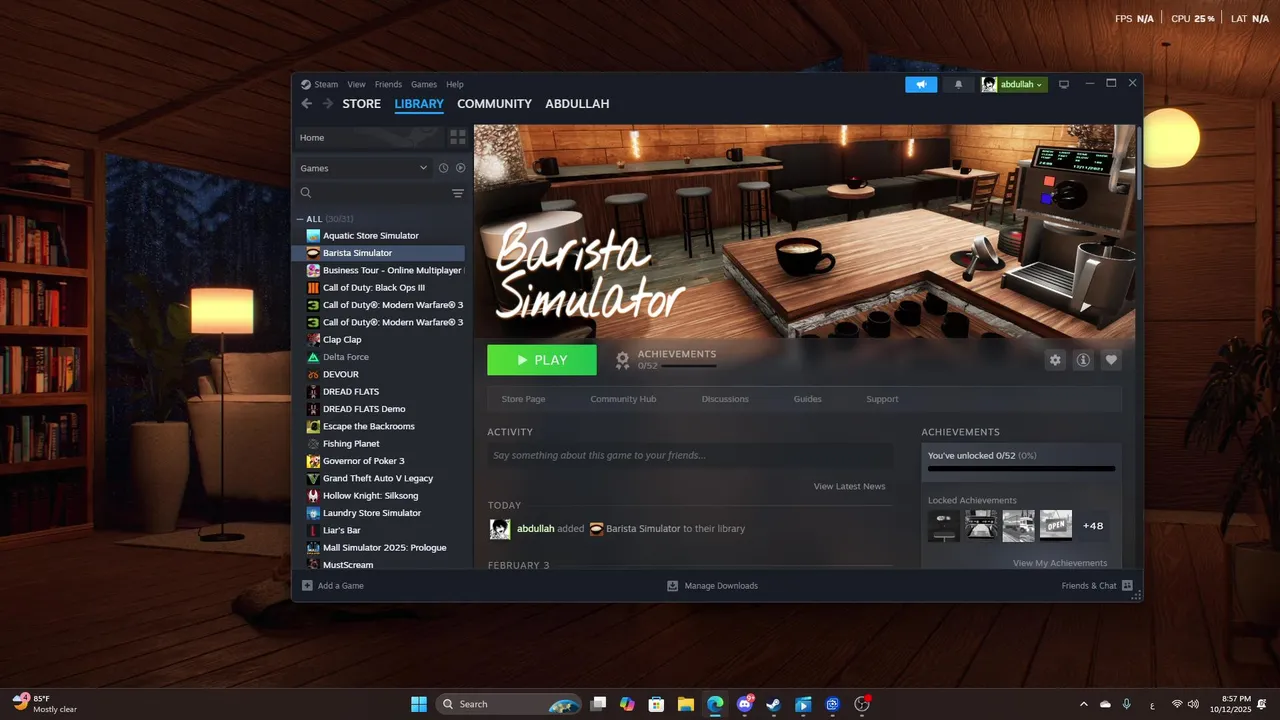The width and height of the screenshot is (1280, 720).
Task: Open the Windows Start menu
Action: click(419, 704)
